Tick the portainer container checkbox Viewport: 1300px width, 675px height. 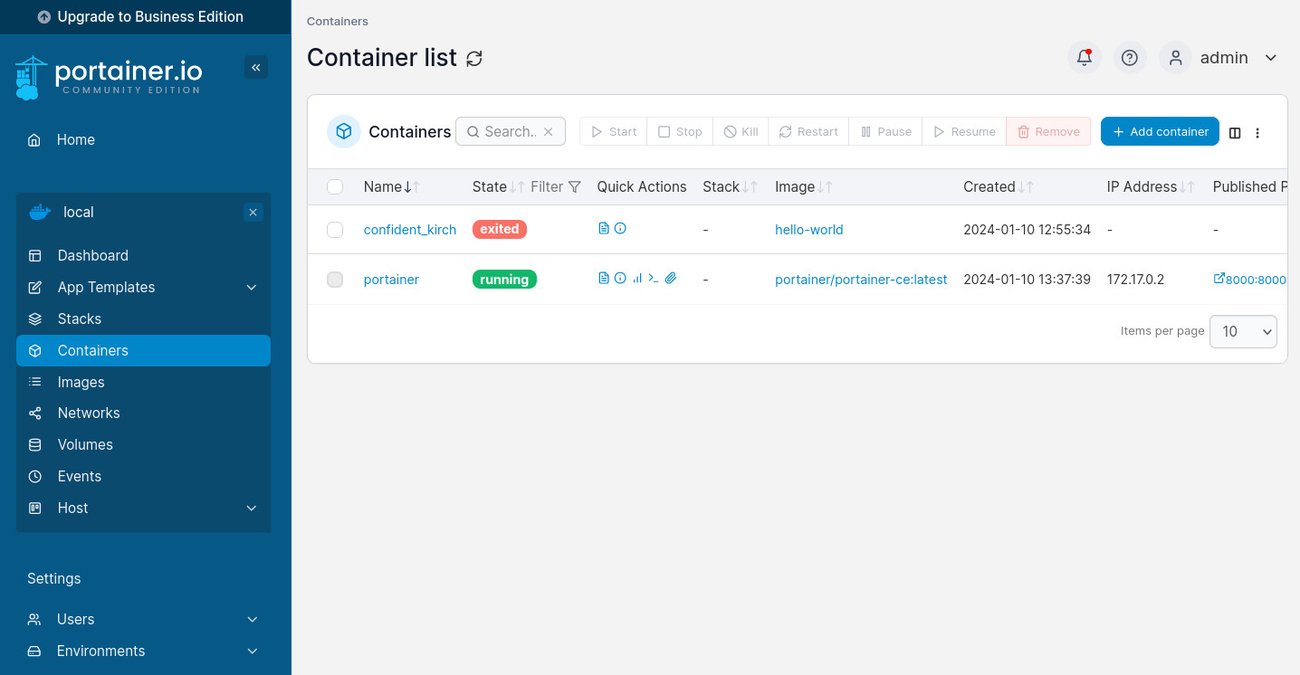(335, 279)
